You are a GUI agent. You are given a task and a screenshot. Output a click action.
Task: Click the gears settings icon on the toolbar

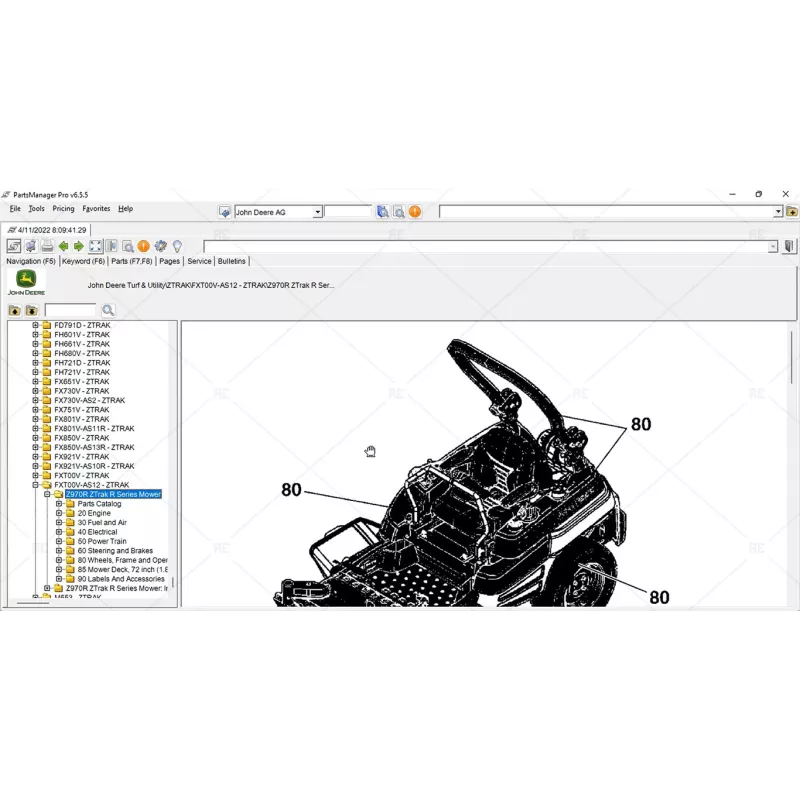(x=160, y=246)
